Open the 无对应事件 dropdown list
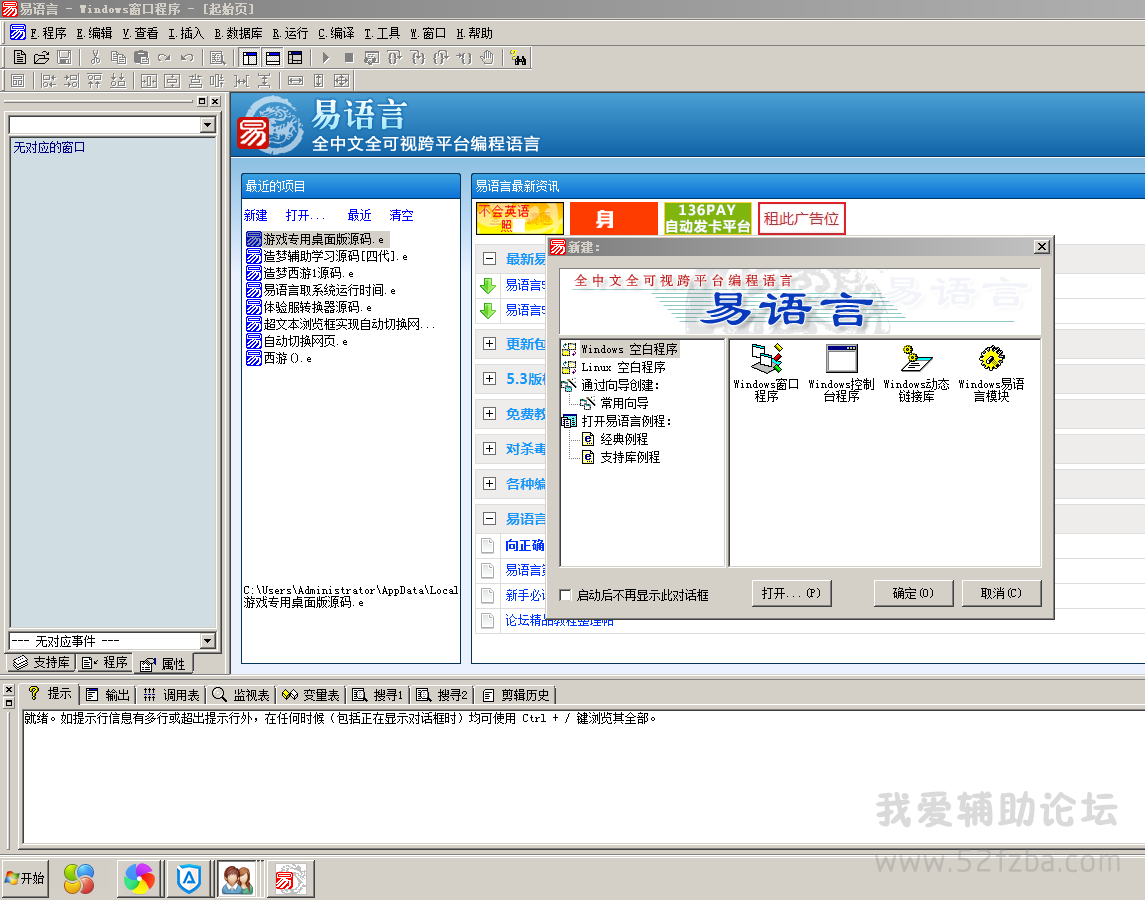This screenshot has height=900, width=1145. click(x=208, y=641)
